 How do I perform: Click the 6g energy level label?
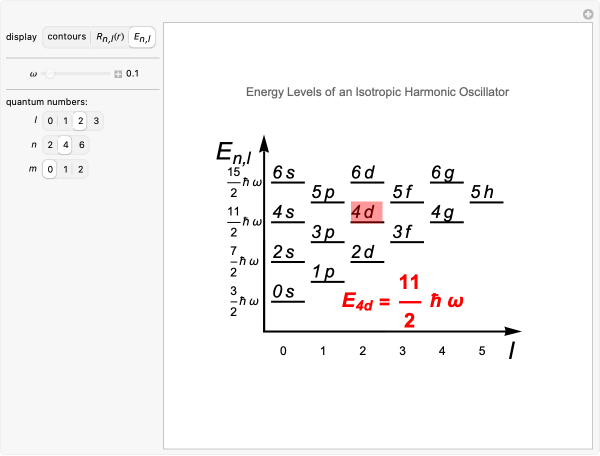coord(443,173)
